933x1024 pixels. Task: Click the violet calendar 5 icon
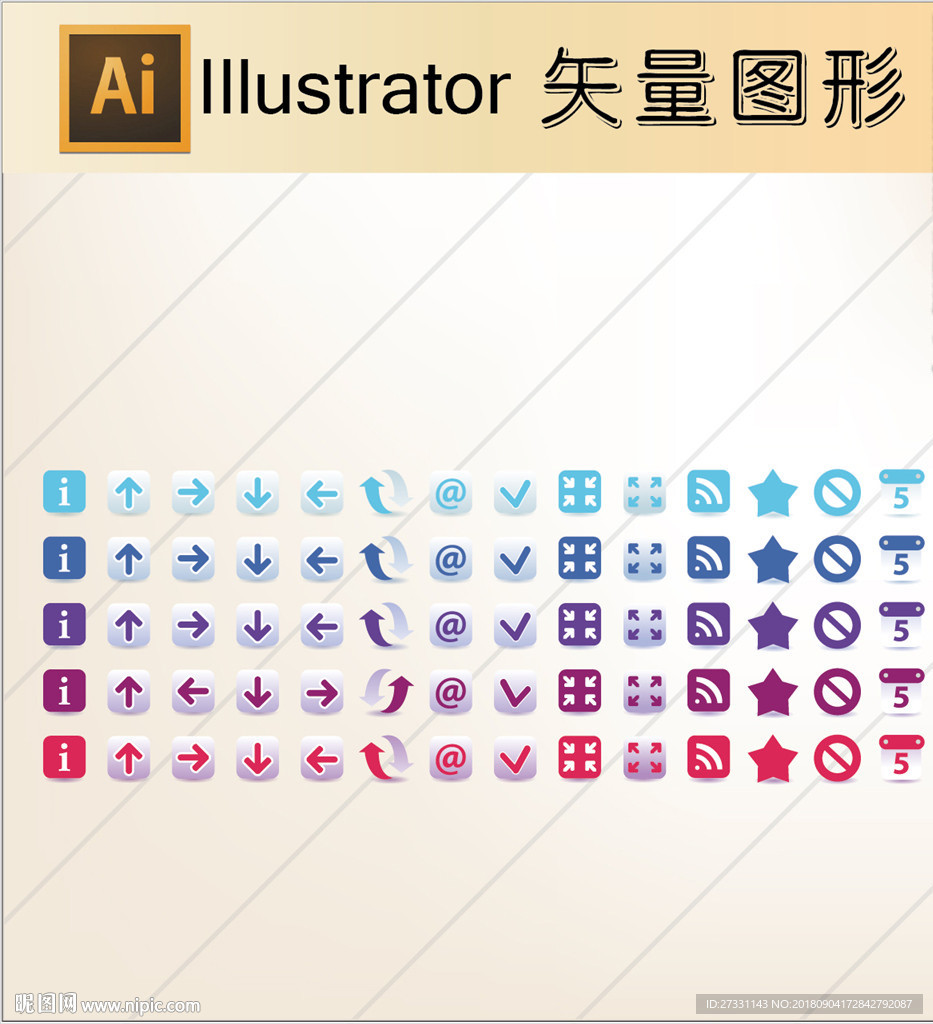(902, 625)
